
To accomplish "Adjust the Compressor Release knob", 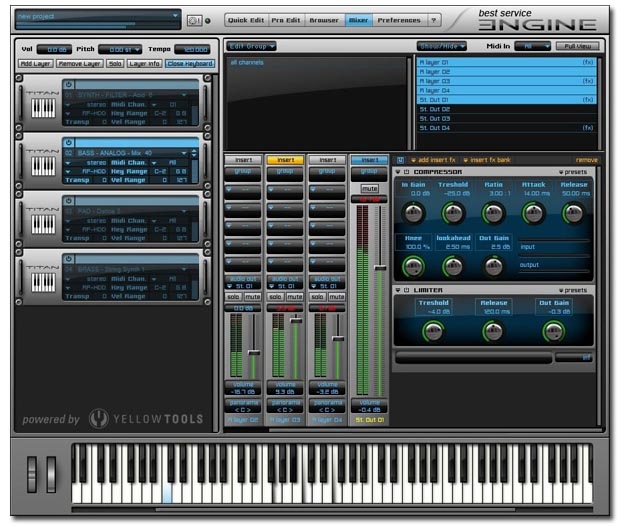I will coord(574,213).
